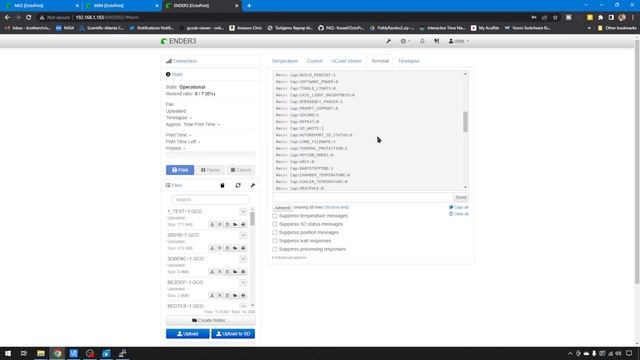The height and width of the screenshot is (360, 640).
Task: Click the Send button in terminal
Action: [461, 198]
